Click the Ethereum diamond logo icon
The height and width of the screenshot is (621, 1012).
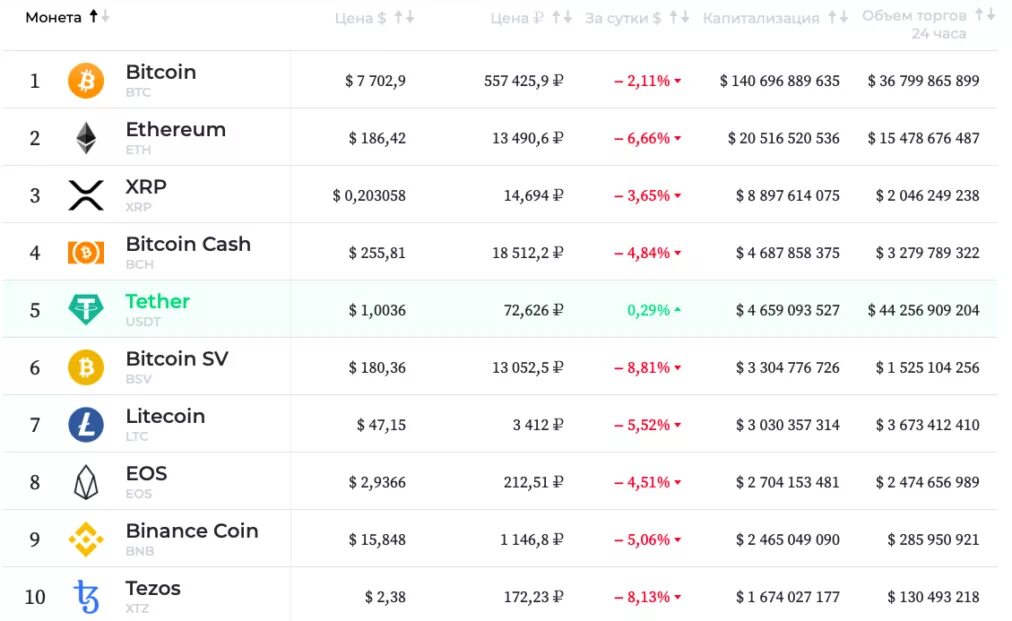pyautogui.click(x=86, y=138)
